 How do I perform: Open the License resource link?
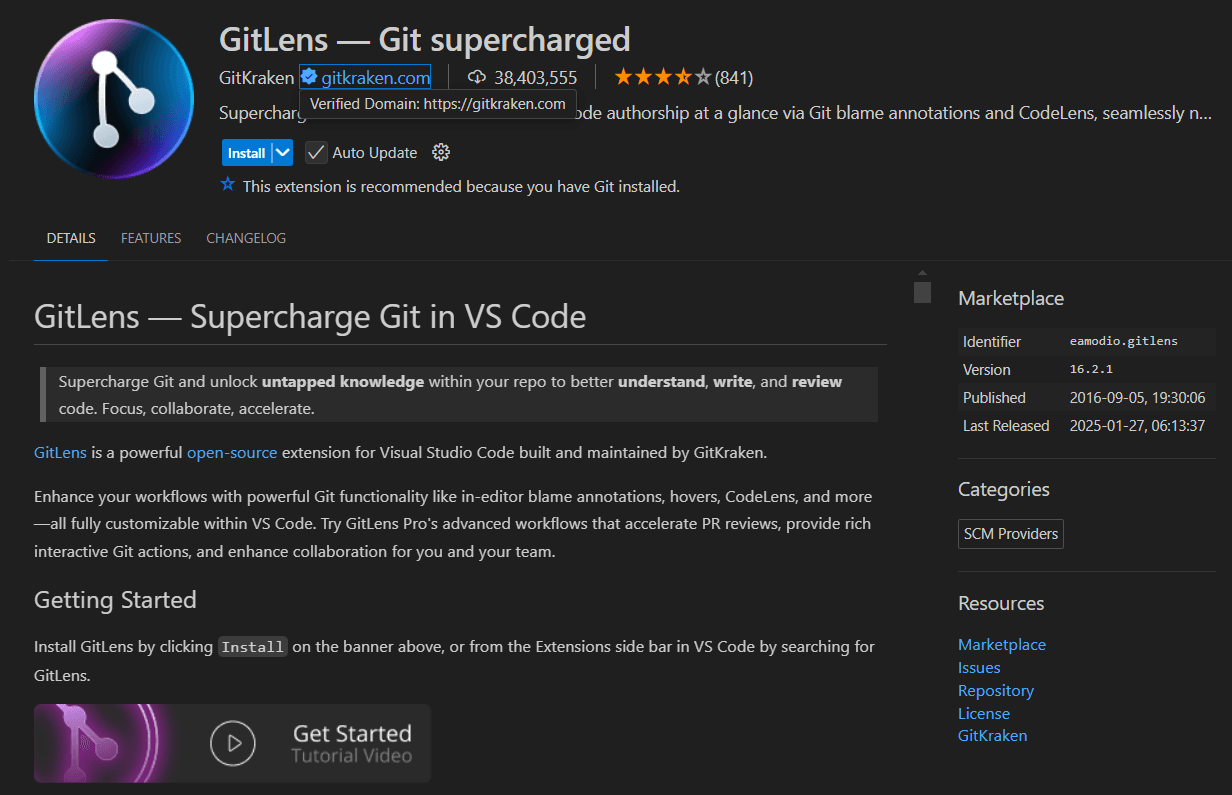coord(984,713)
